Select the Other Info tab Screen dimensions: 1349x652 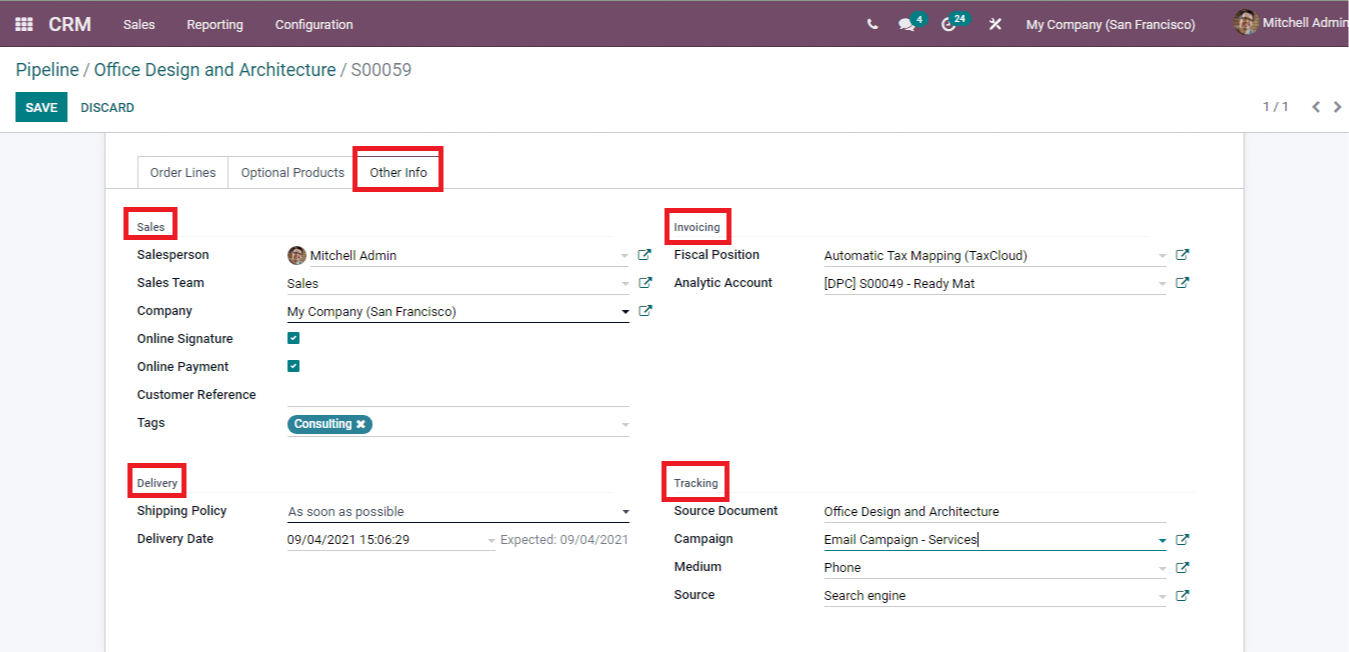tap(398, 172)
